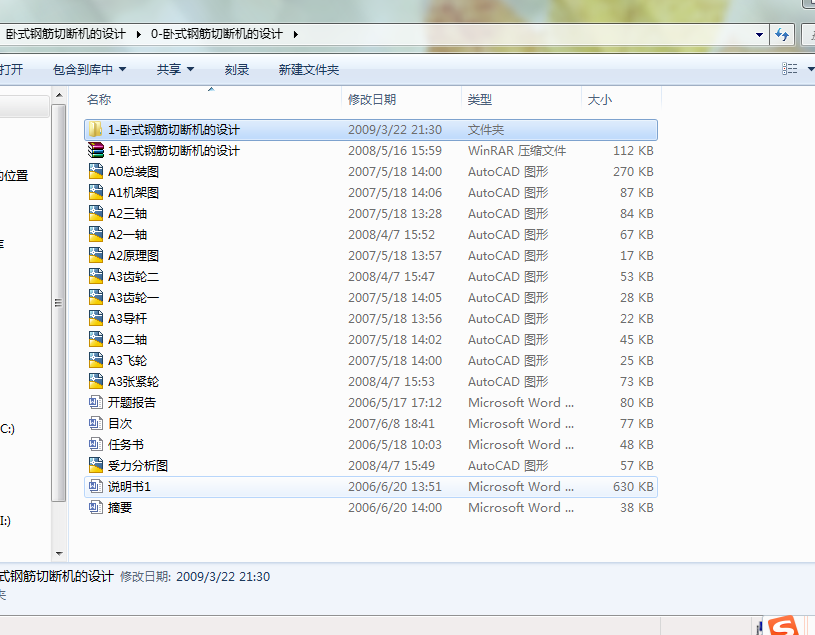
Task: Open the address bar history dropdown arrow
Action: (759, 32)
